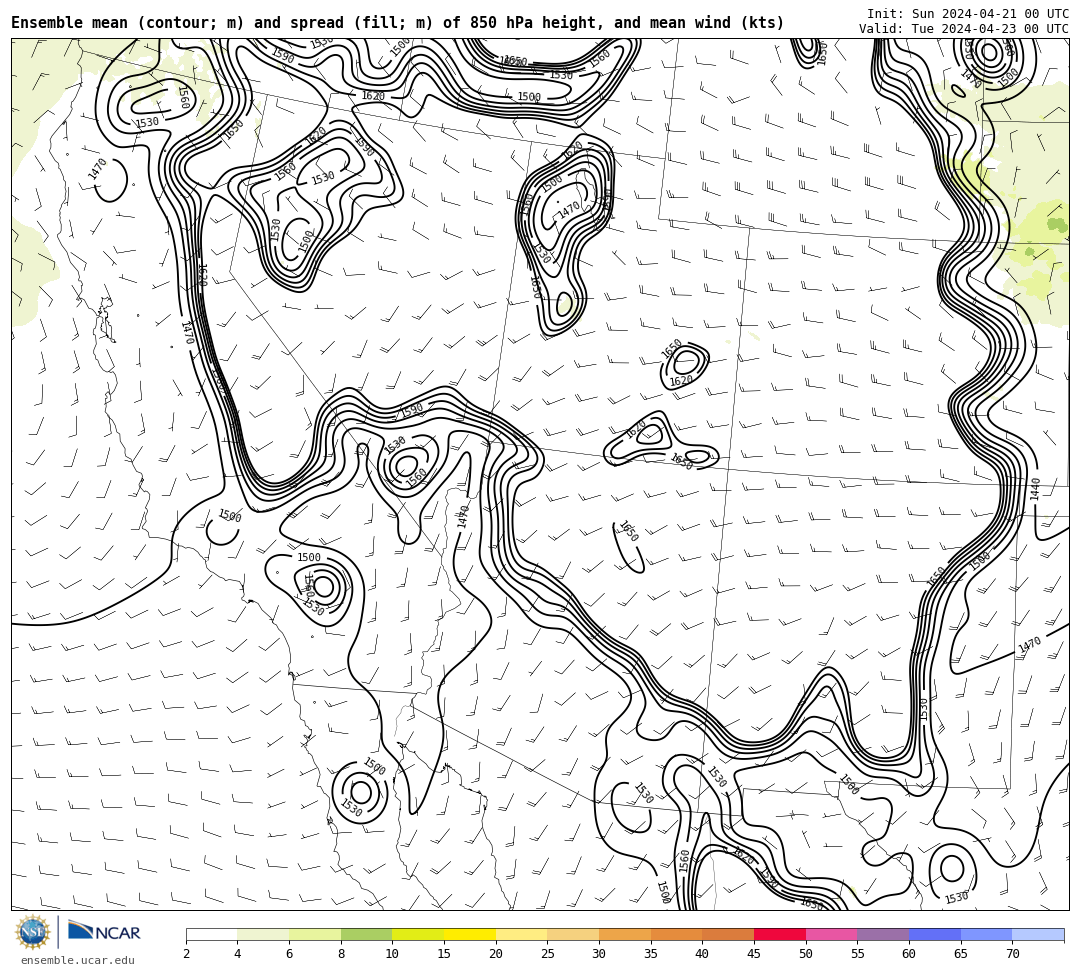Pick the dark orange 35–40 m colorbar swatch

[676, 934]
